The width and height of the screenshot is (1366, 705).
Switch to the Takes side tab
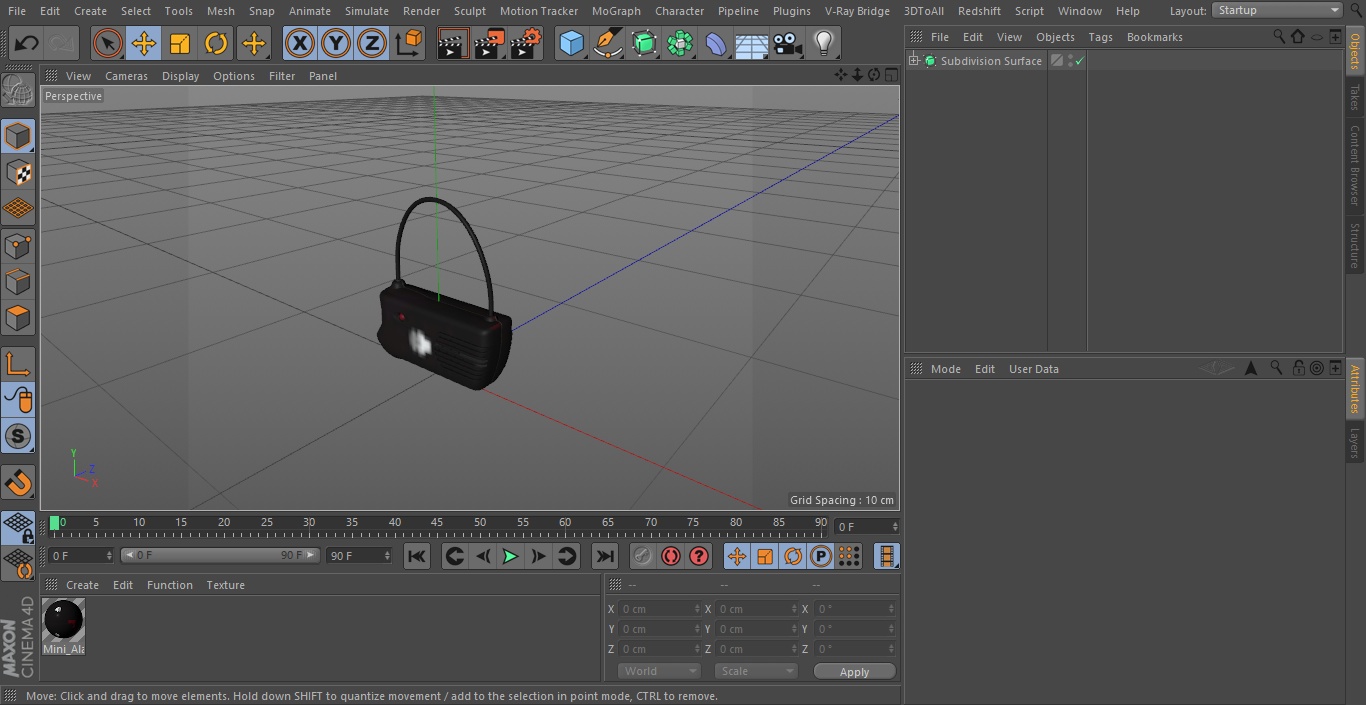coord(1355,97)
